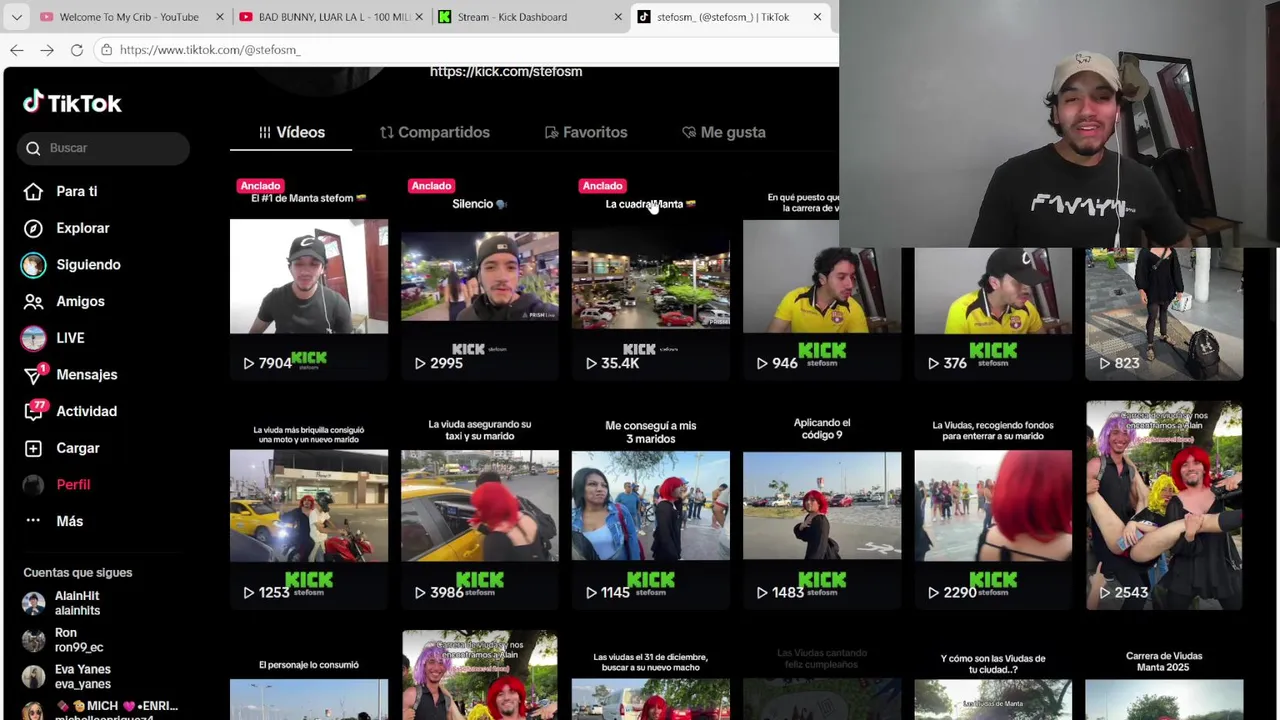
Task: Open Siguiendo avatar icon
Action: click(33, 265)
